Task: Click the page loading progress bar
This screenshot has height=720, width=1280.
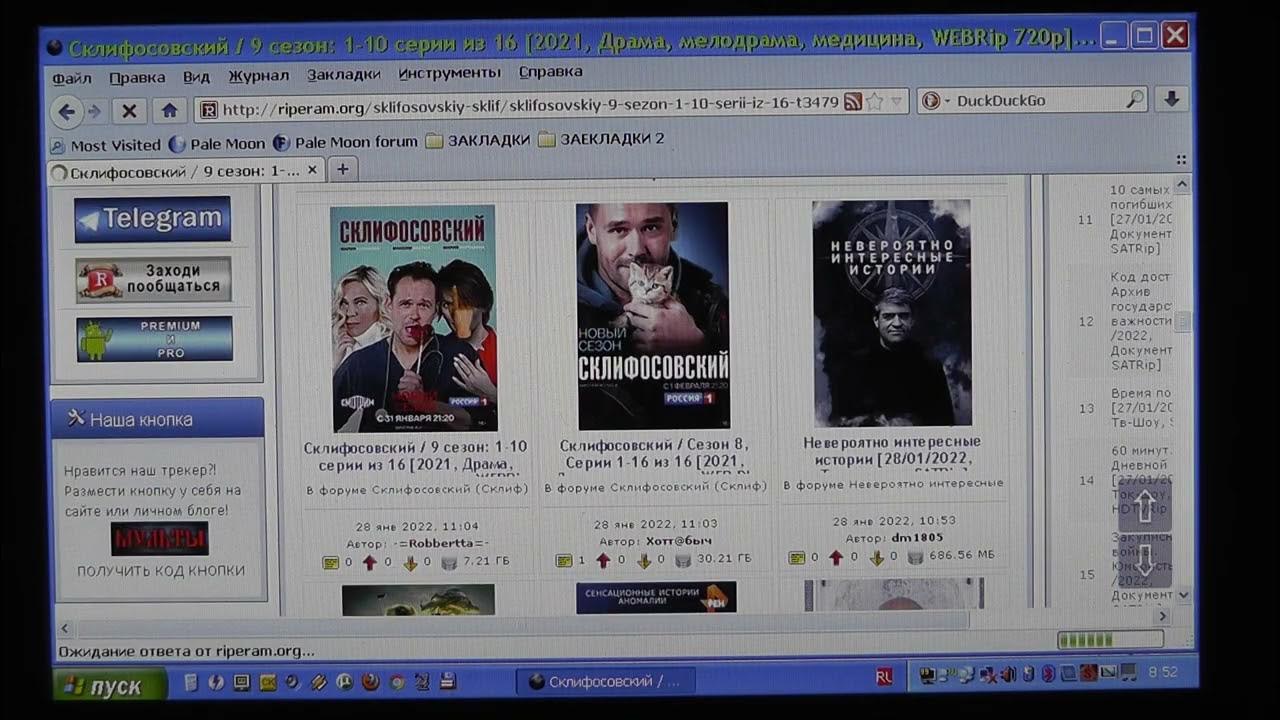Action: click(1110, 639)
